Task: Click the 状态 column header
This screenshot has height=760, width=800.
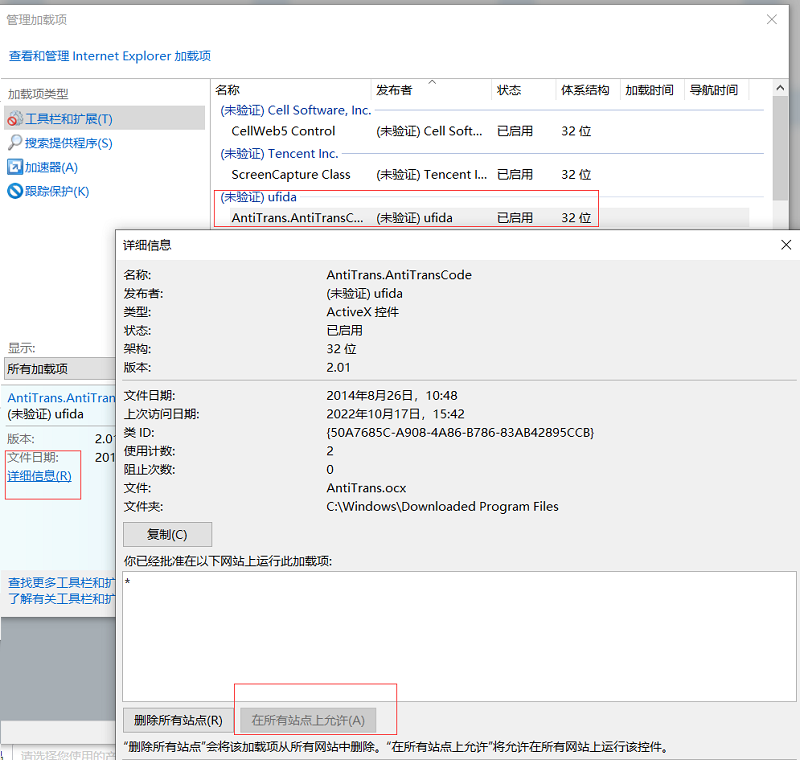Action: click(522, 90)
